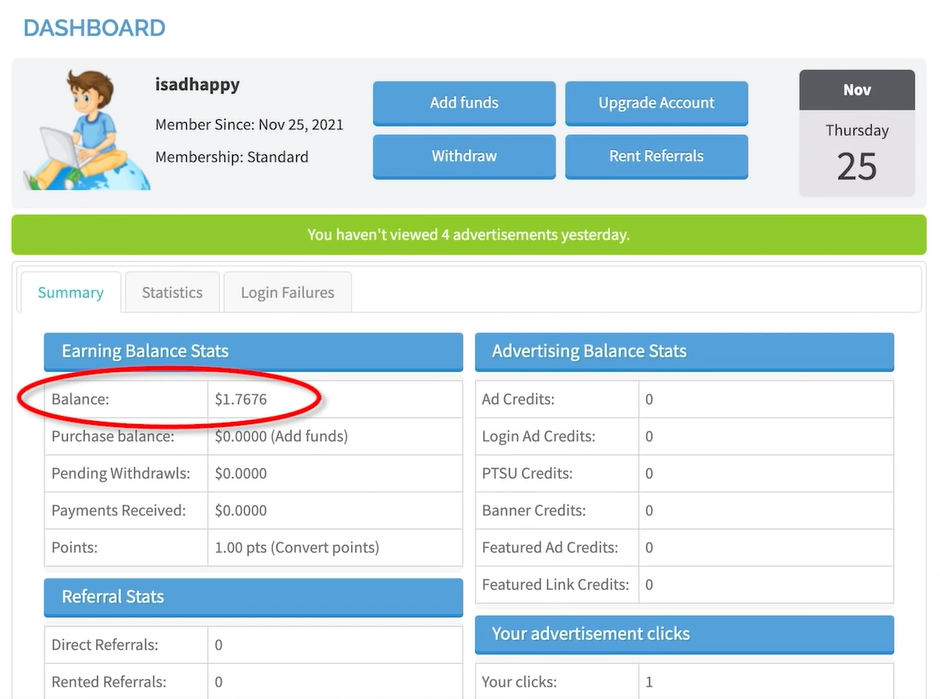Click the Convert points link
Screen dimensions: 940x699
325,547
